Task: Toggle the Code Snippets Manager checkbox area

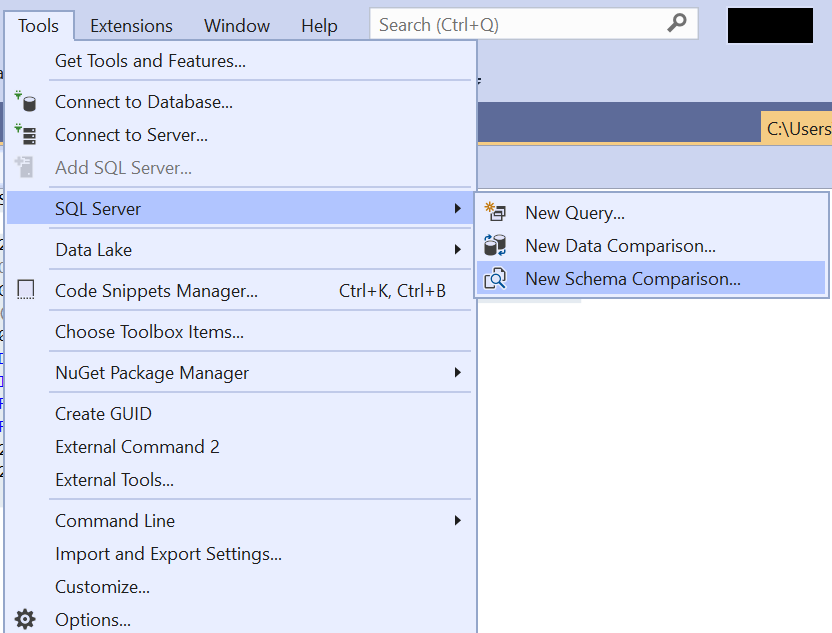Action: tap(24, 287)
